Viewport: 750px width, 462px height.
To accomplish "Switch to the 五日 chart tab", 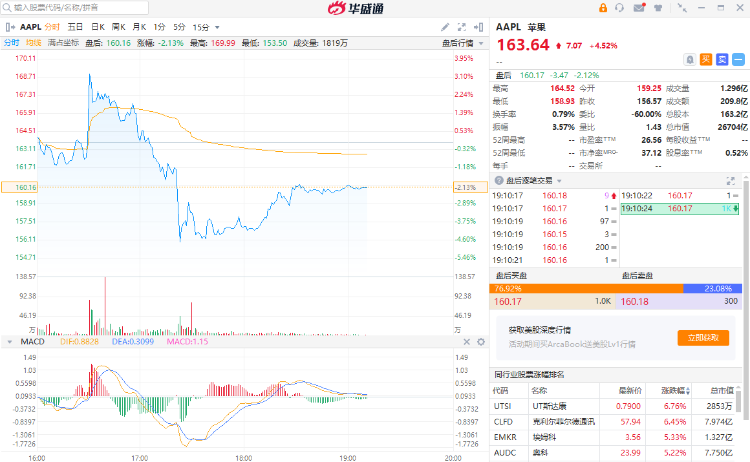I will coord(75,26).
